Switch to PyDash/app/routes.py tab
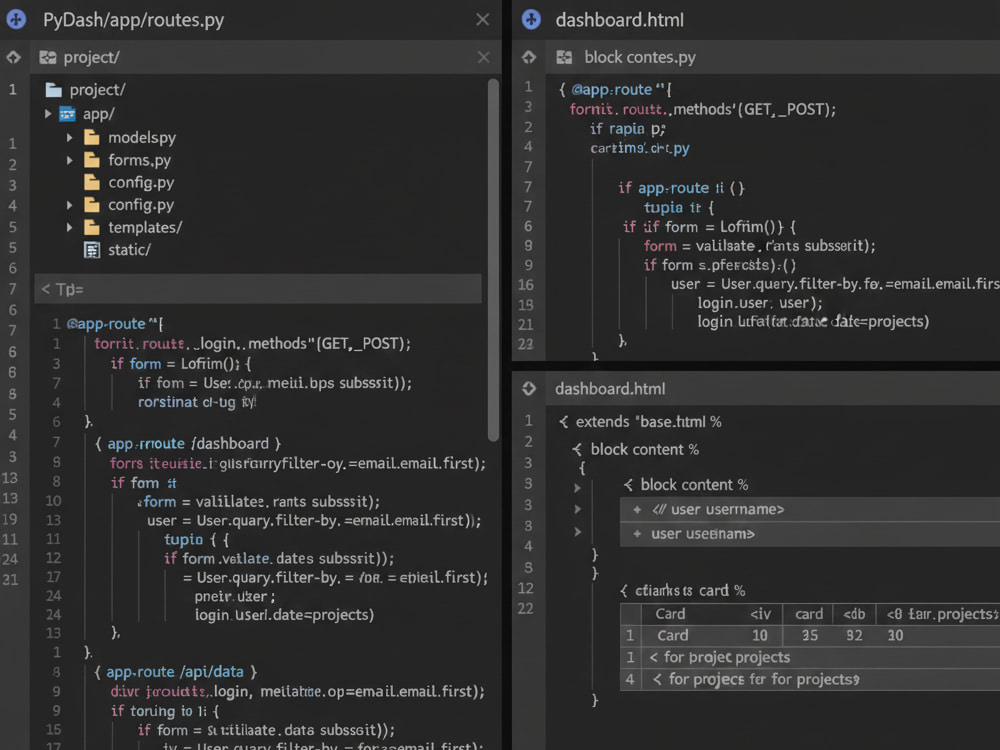The height and width of the screenshot is (750, 1000). click(x=133, y=20)
